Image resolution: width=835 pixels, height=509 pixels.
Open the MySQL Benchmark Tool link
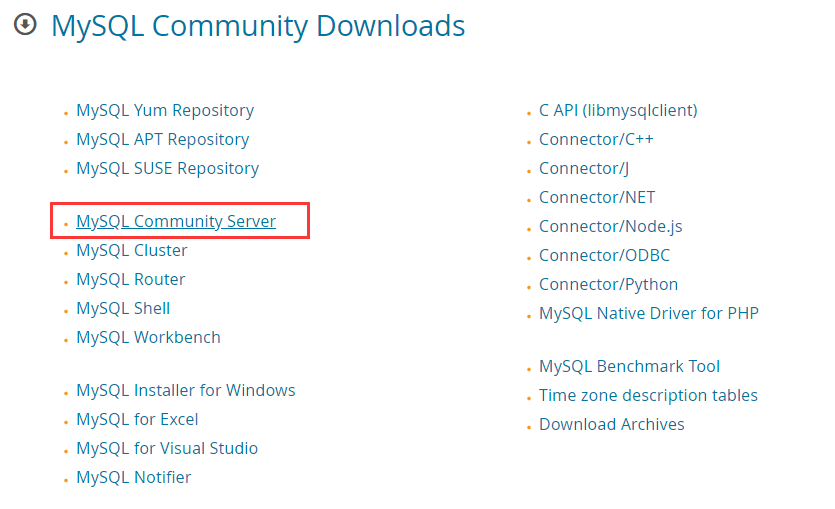click(629, 366)
